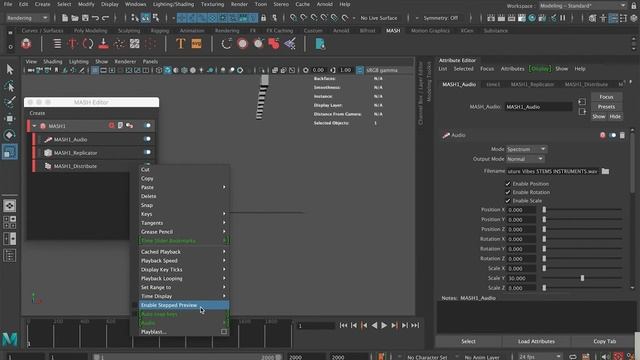The height and width of the screenshot is (360, 640).
Task: Open the Workspace Modeling Standard dropdown
Action: point(582,6)
